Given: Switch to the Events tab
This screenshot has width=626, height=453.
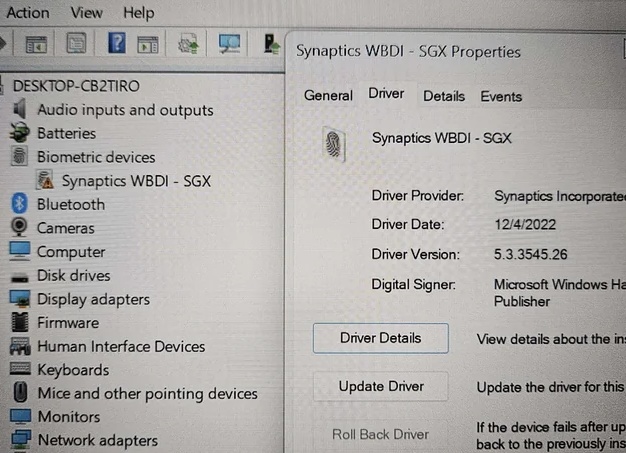Looking at the screenshot, I should coord(501,97).
